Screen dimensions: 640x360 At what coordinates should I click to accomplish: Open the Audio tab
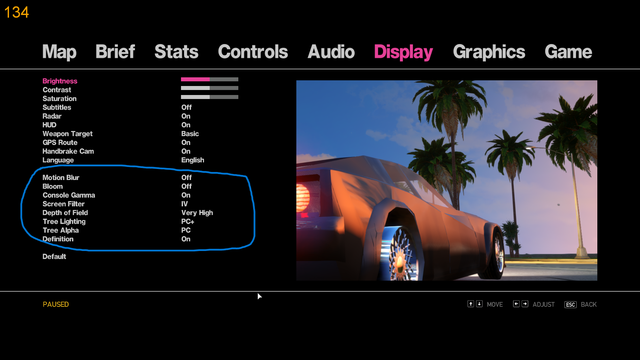click(331, 52)
